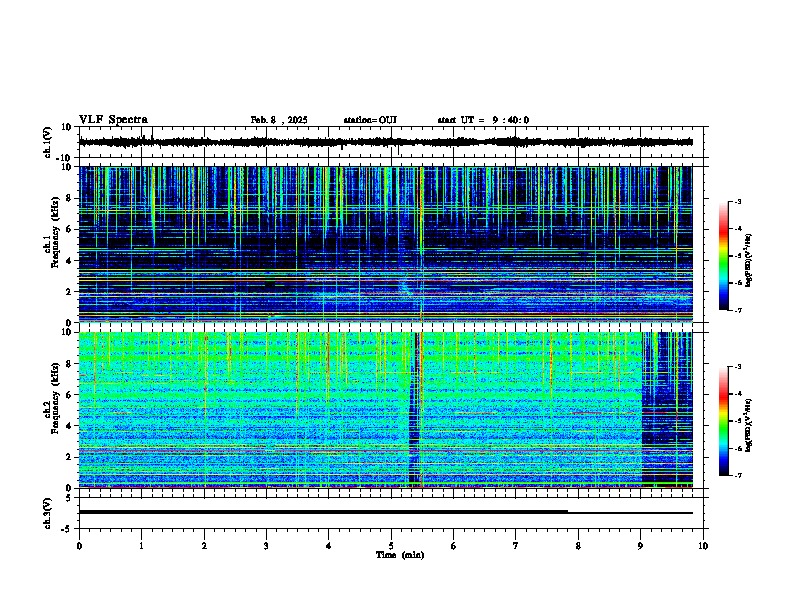Click the "start UT = 9:40:0" text
The width and height of the screenshot is (792, 612).
pos(483,120)
